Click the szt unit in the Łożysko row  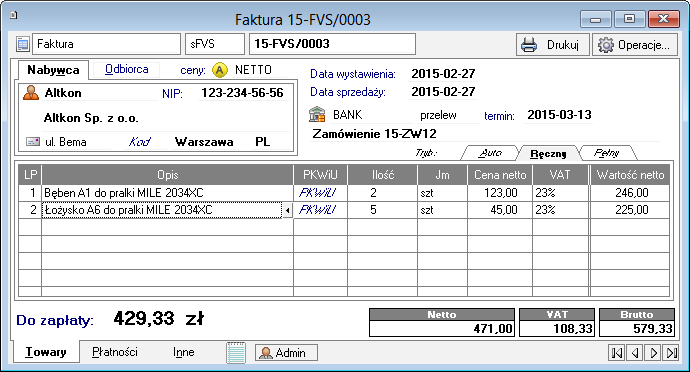442,210
